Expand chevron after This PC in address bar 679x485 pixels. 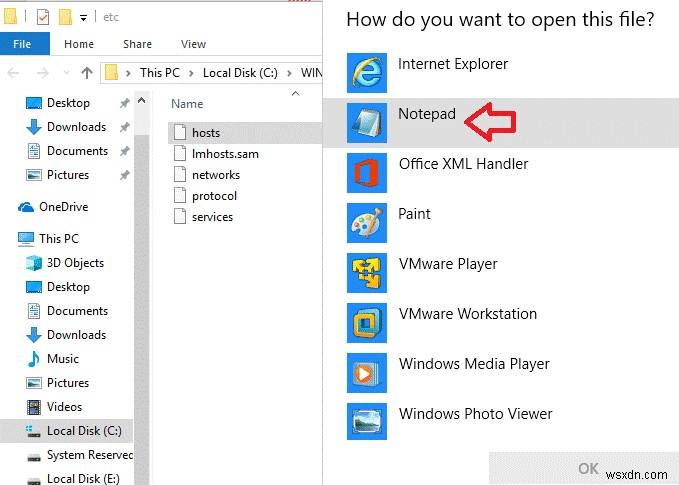[x=191, y=73]
